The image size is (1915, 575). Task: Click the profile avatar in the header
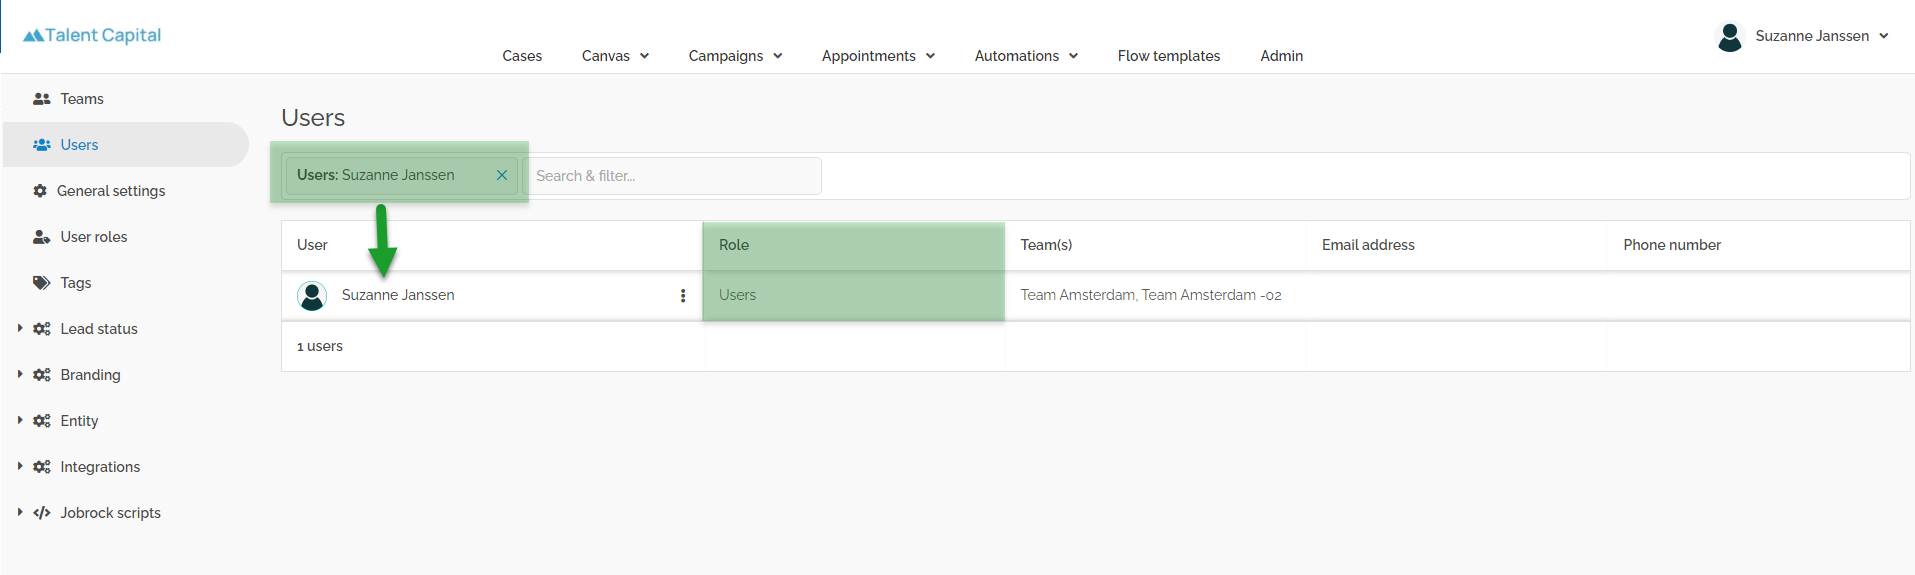[1730, 37]
